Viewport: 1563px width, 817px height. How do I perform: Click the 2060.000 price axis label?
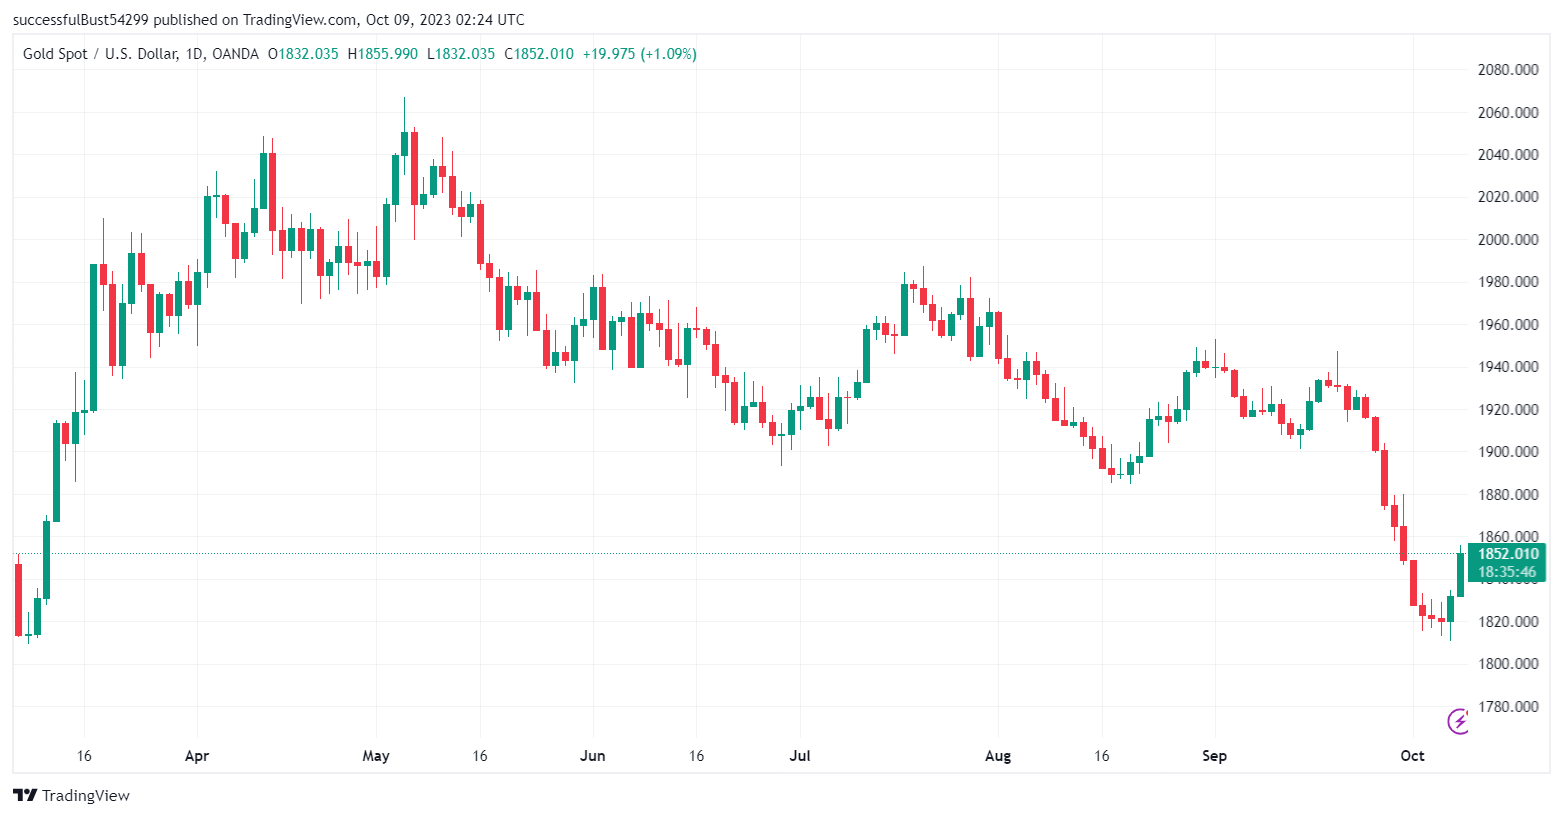[x=1508, y=112]
